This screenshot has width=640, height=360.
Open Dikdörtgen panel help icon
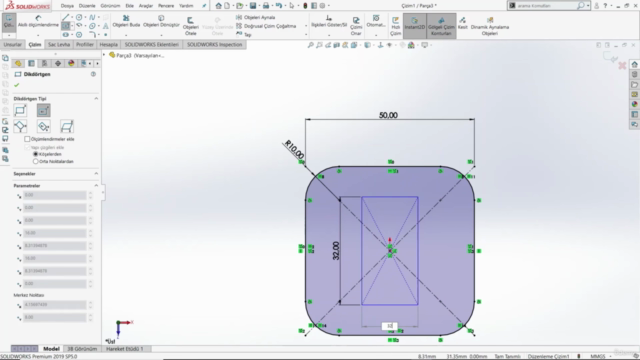click(93, 74)
